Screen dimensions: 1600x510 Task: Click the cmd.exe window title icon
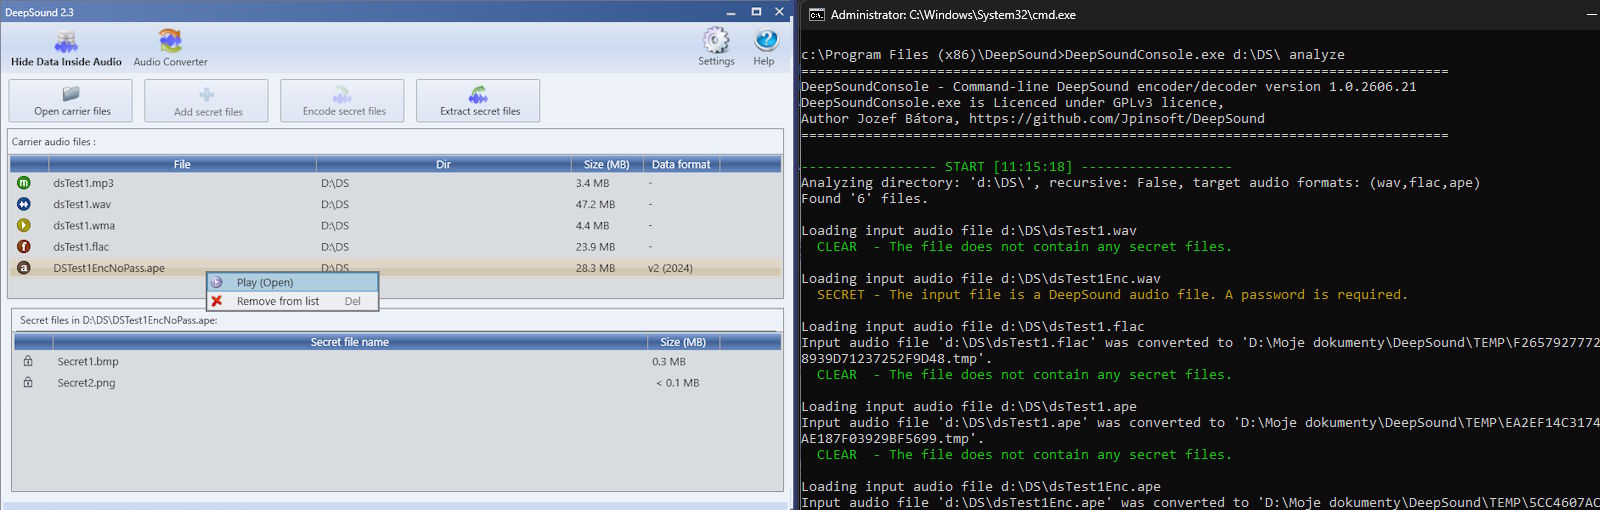tap(817, 14)
